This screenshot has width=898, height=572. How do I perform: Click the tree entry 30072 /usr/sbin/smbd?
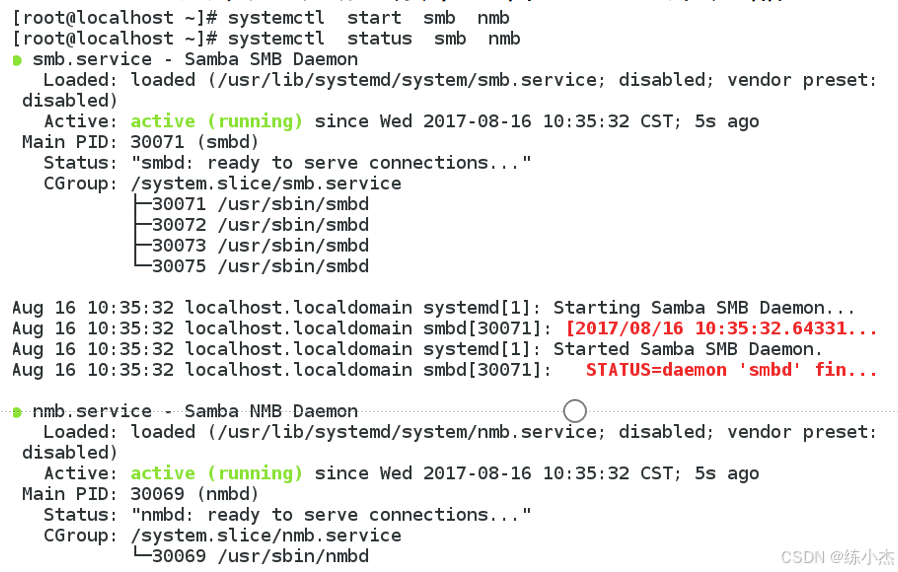(260, 225)
